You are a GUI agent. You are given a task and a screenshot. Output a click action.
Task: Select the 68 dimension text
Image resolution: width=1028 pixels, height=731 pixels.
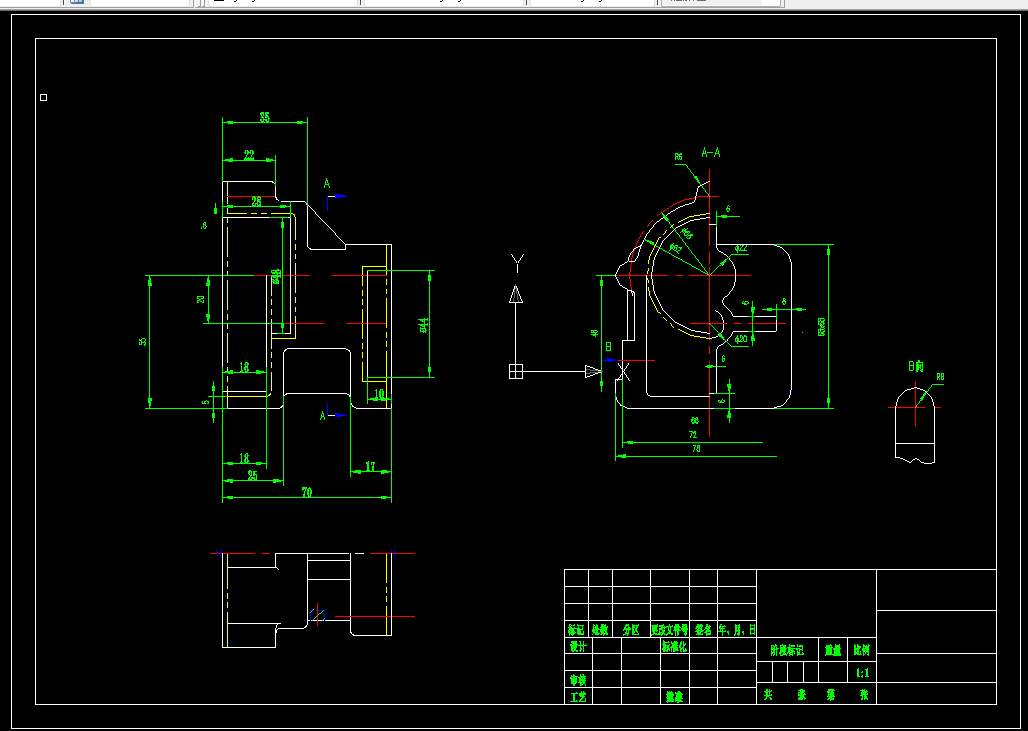pos(694,420)
